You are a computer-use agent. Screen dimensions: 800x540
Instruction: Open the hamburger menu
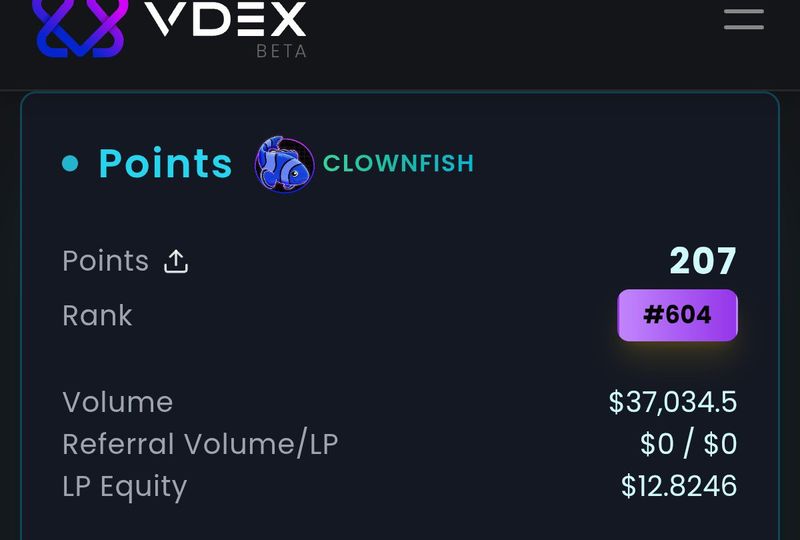pos(744,19)
